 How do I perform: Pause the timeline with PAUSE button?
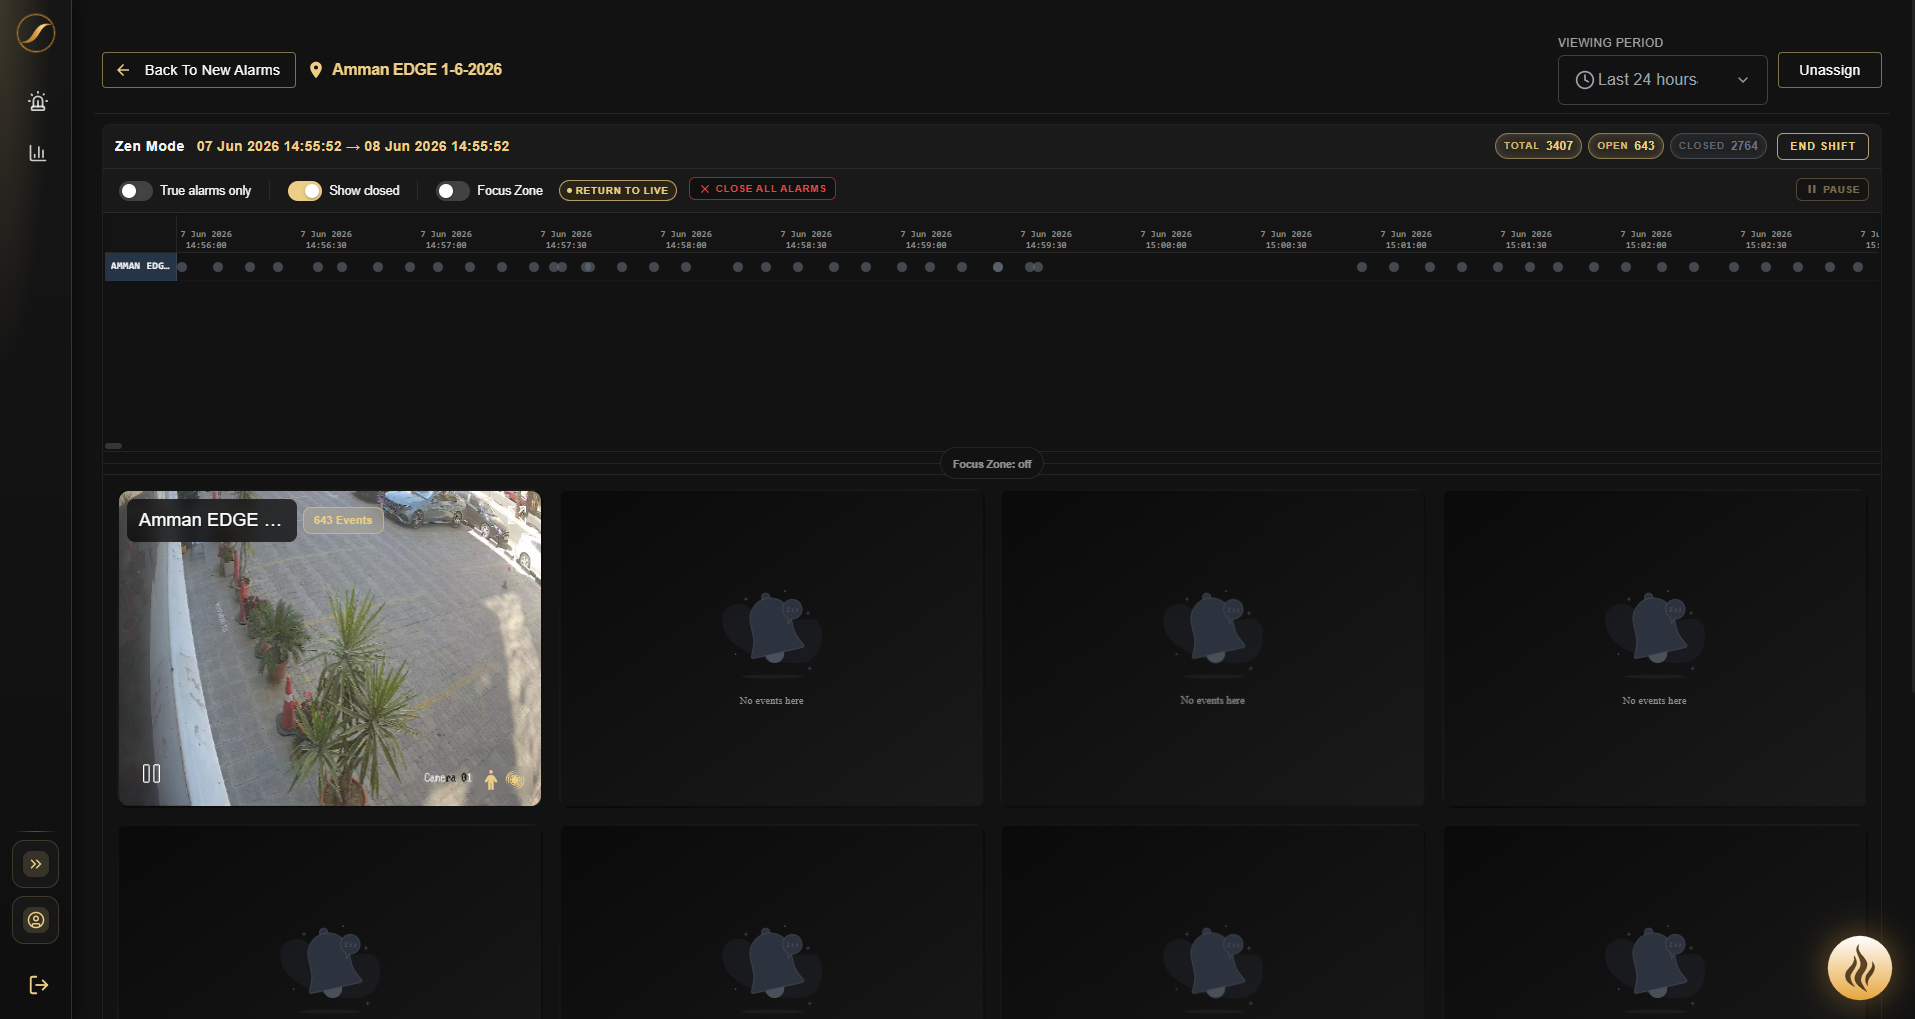pos(1832,189)
